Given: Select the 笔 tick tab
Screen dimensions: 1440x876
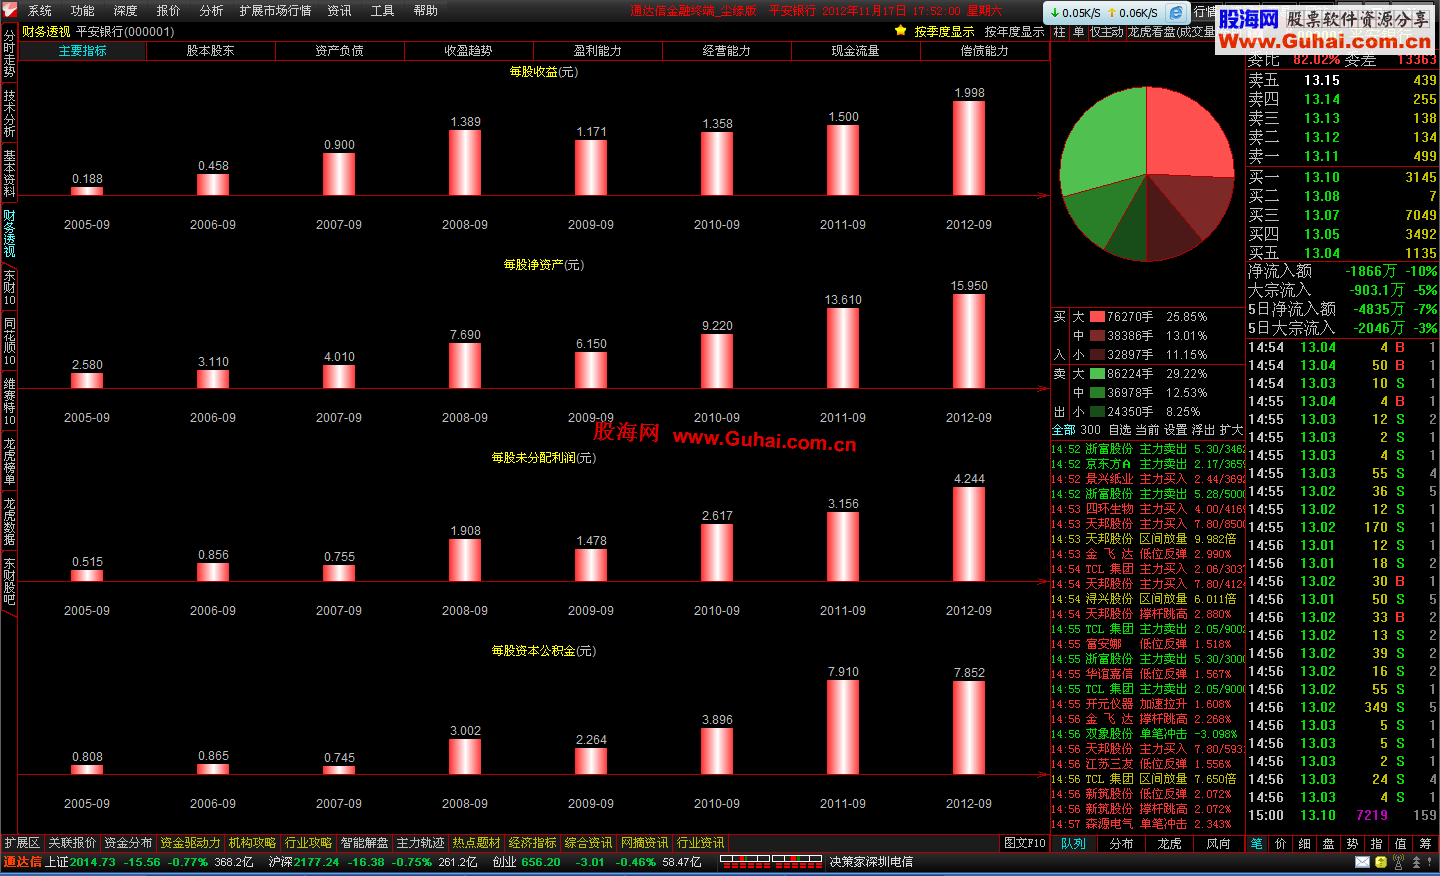Looking at the screenshot, I should pyautogui.click(x=1257, y=844).
